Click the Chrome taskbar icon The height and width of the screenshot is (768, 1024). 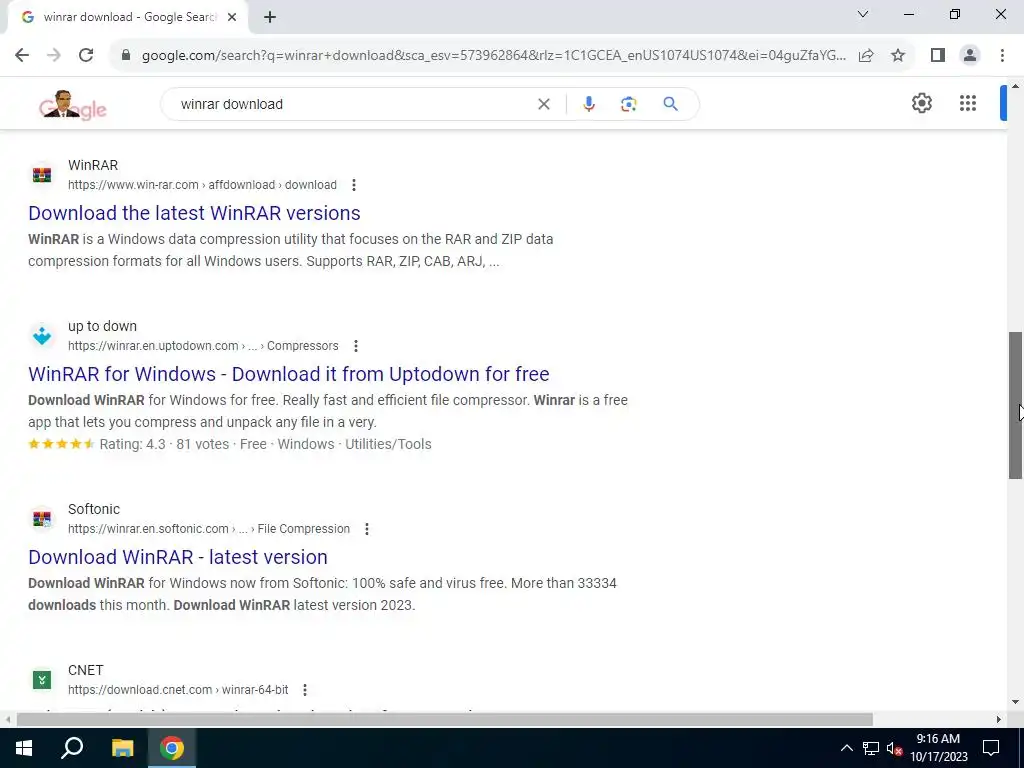[172, 748]
